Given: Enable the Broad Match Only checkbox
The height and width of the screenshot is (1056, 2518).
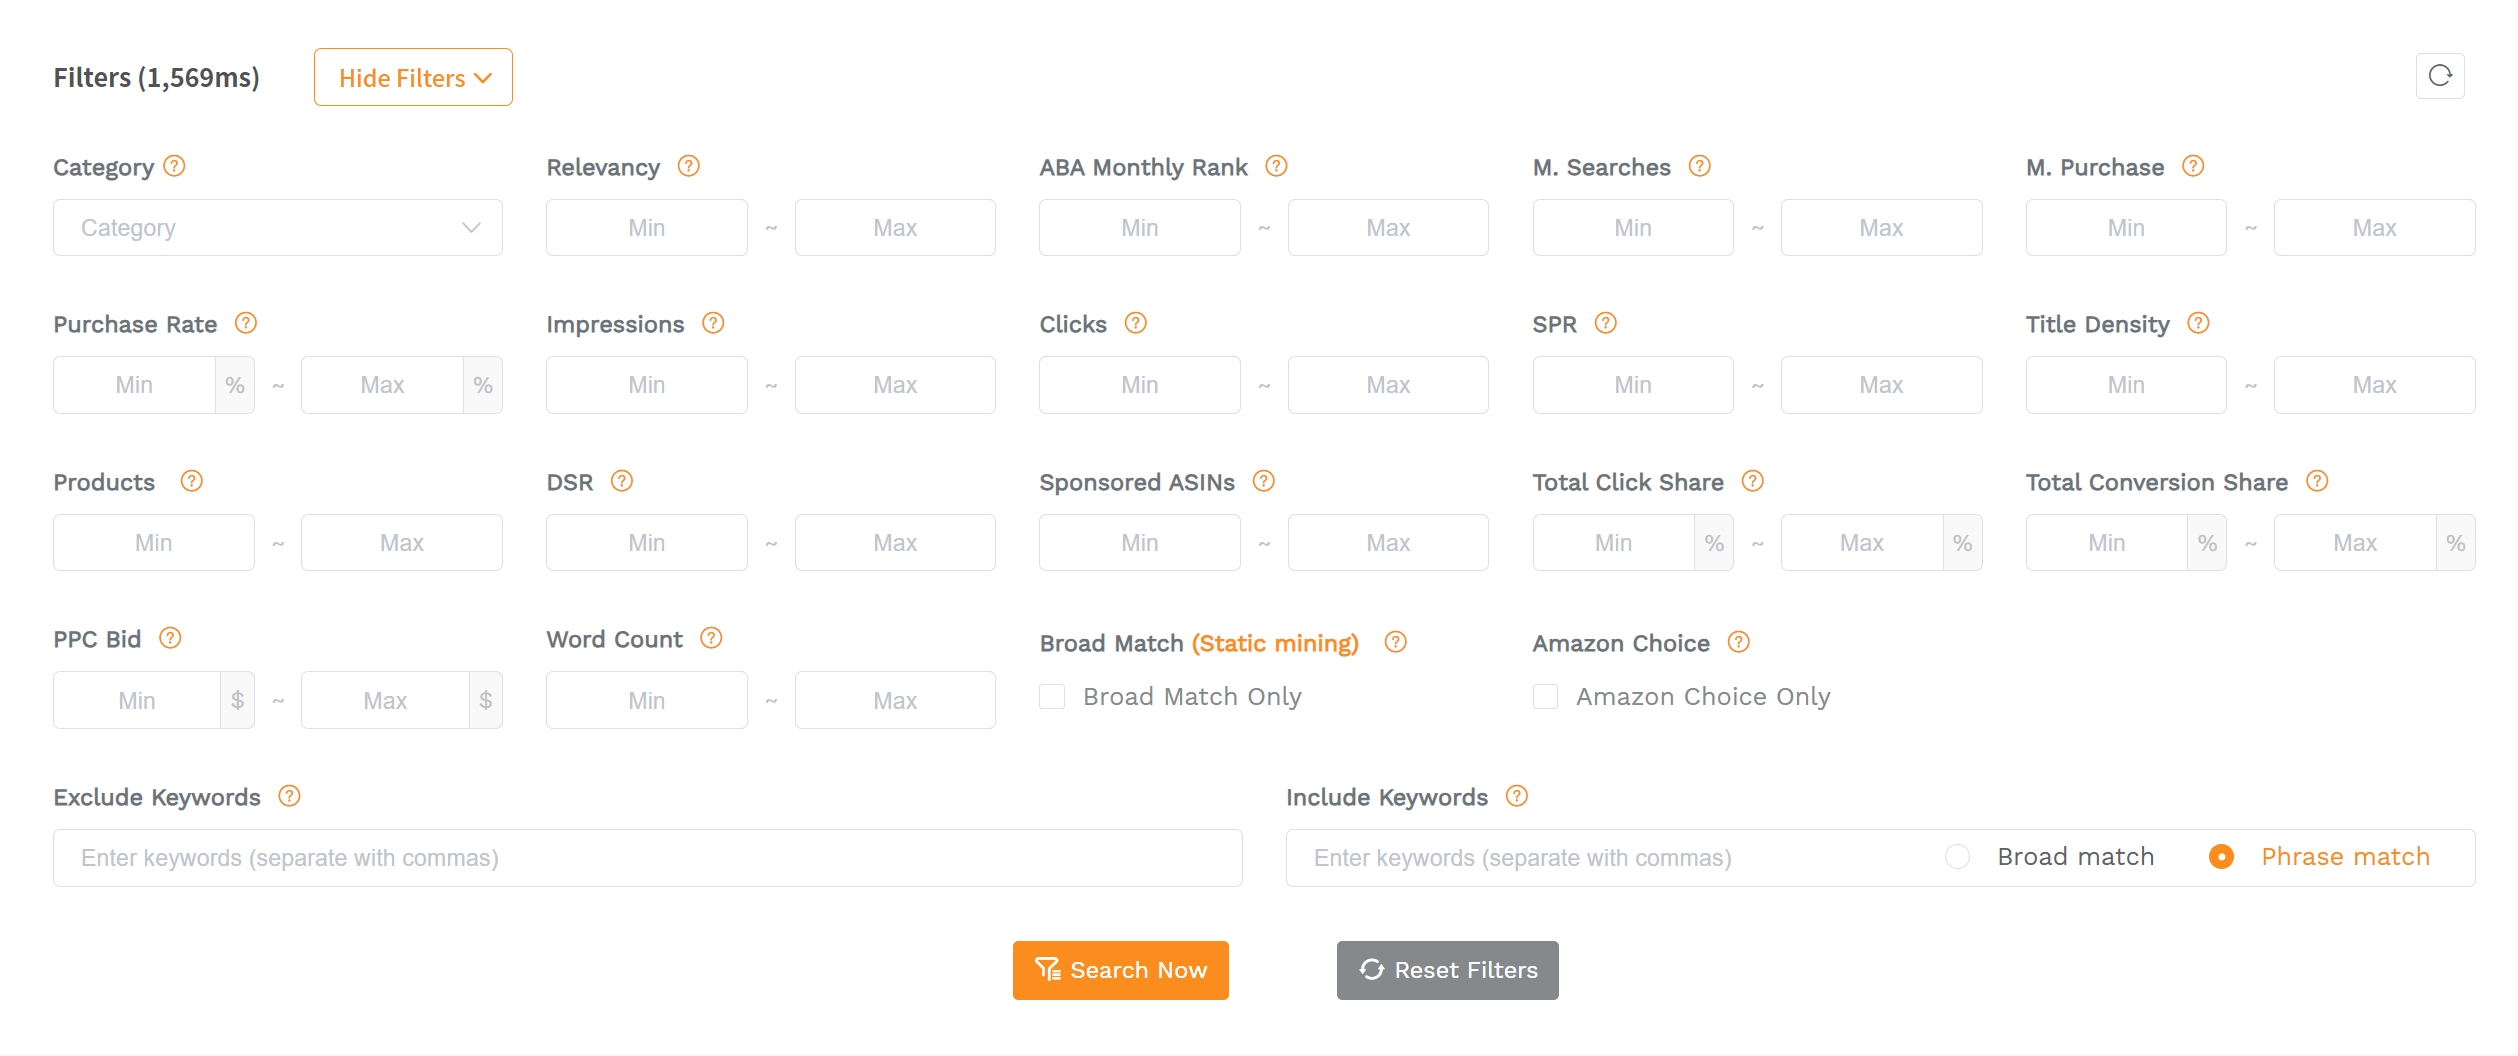Looking at the screenshot, I should (1051, 696).
